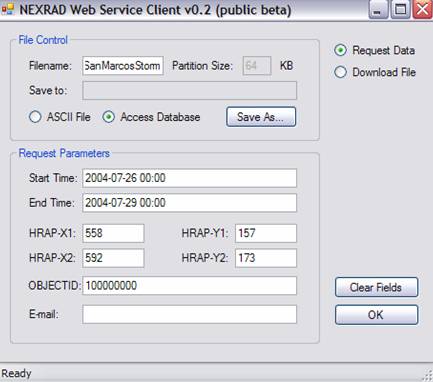Click the HRAP-Y1: label
This screenshot has height=382, width=433.
coord(205,233)
